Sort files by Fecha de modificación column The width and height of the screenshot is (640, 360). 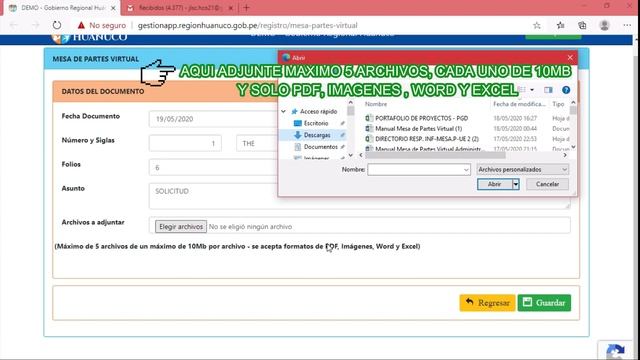pos(519,104)
